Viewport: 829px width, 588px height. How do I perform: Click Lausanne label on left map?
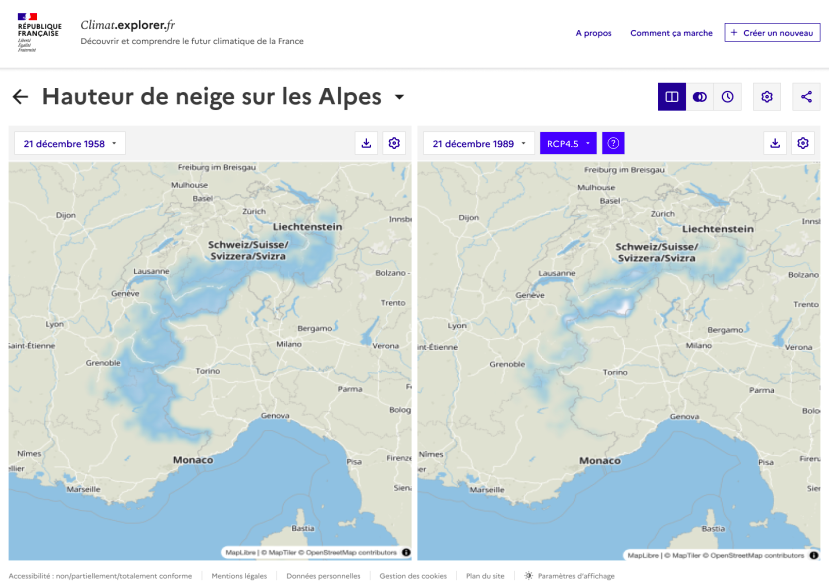pos(151,271)
